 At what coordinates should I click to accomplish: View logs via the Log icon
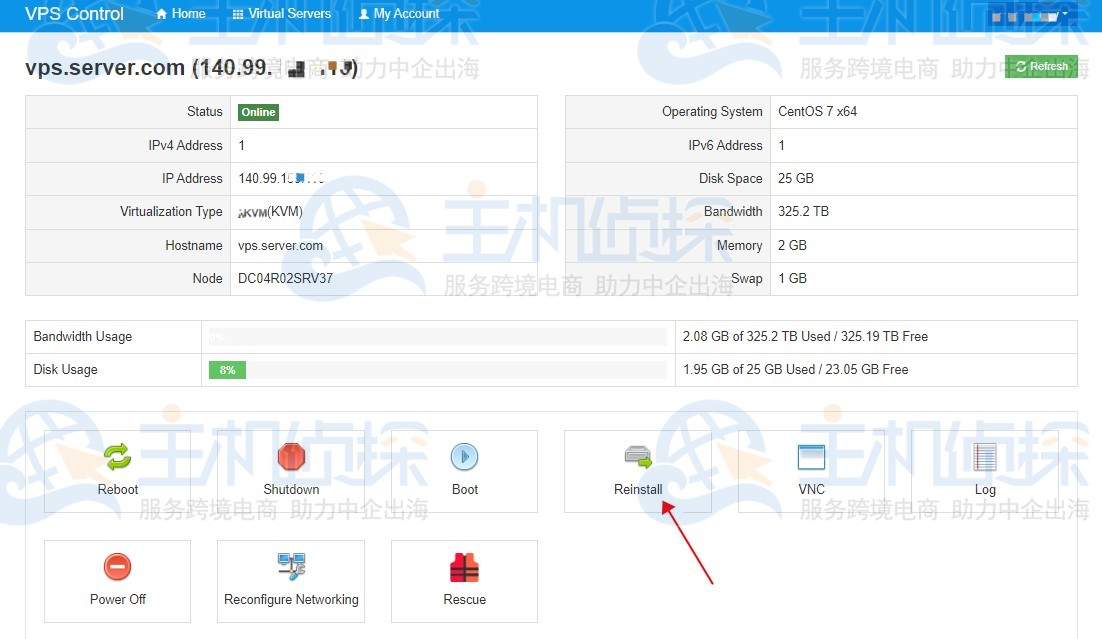coord(985,456)
